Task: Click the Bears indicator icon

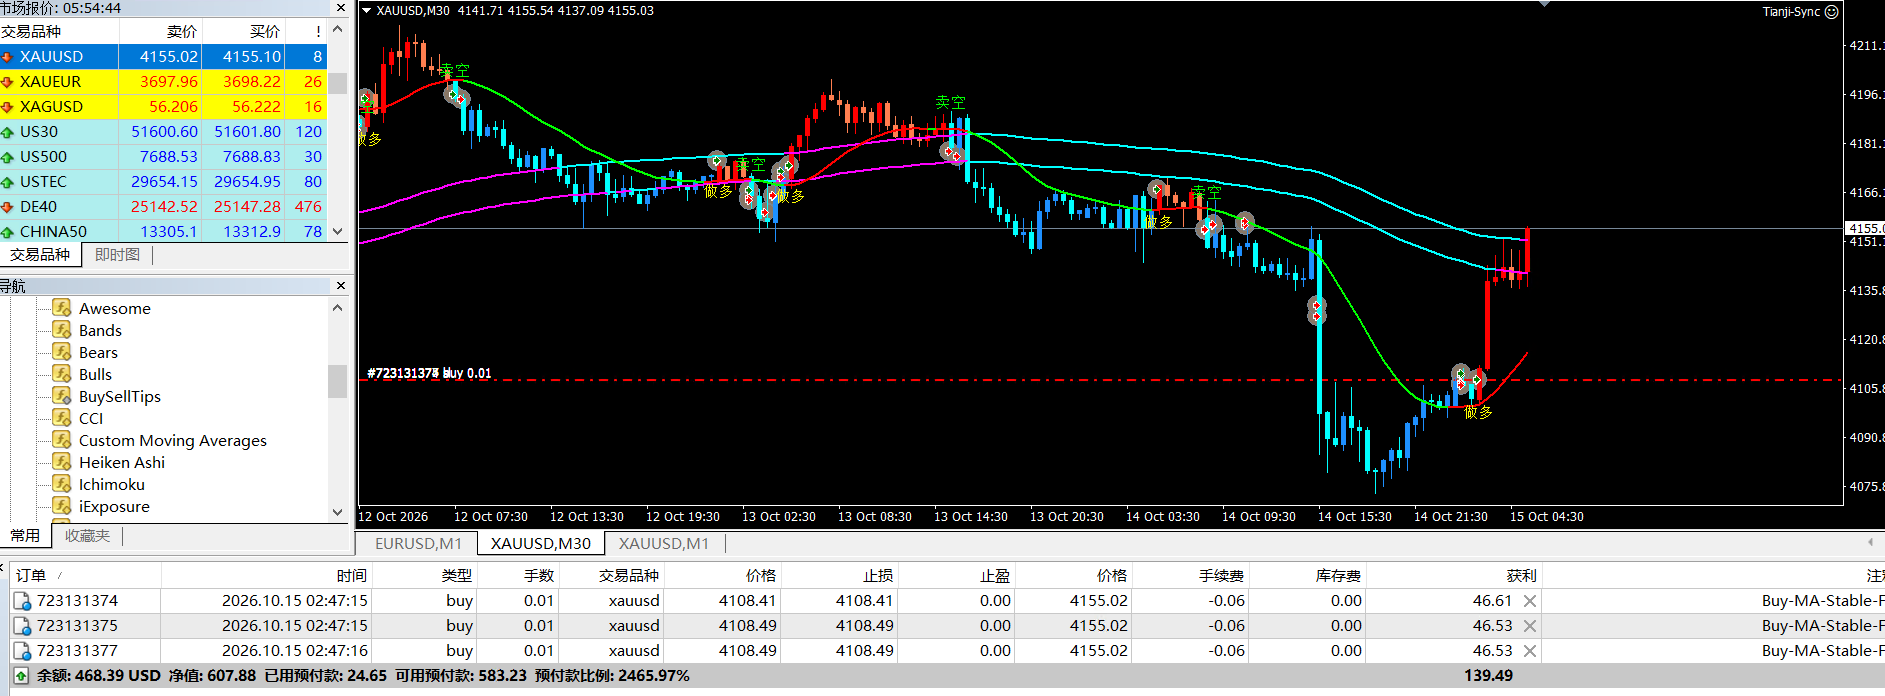Action: pos(62,352)
